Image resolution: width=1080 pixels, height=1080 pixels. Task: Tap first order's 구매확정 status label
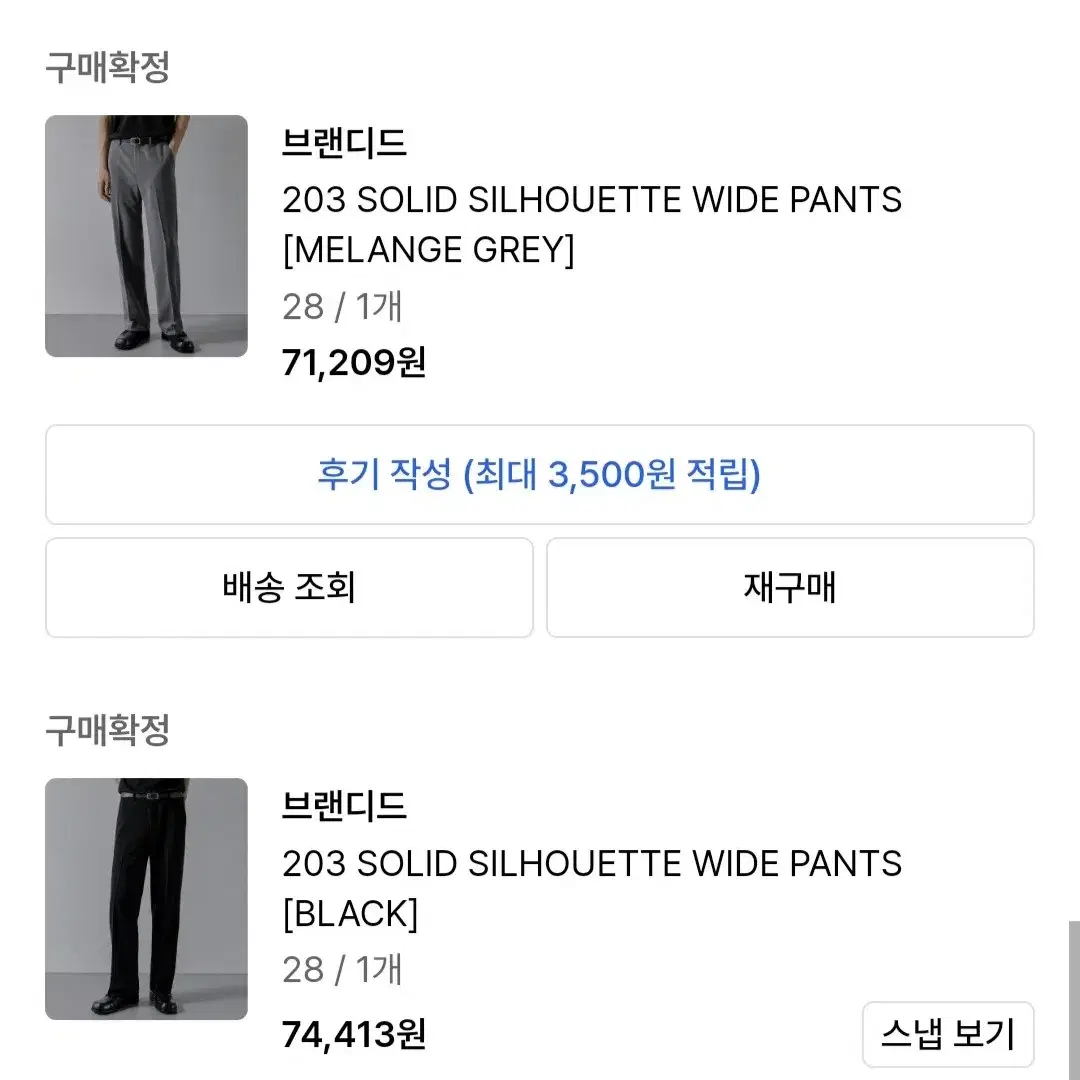(107, 67)
